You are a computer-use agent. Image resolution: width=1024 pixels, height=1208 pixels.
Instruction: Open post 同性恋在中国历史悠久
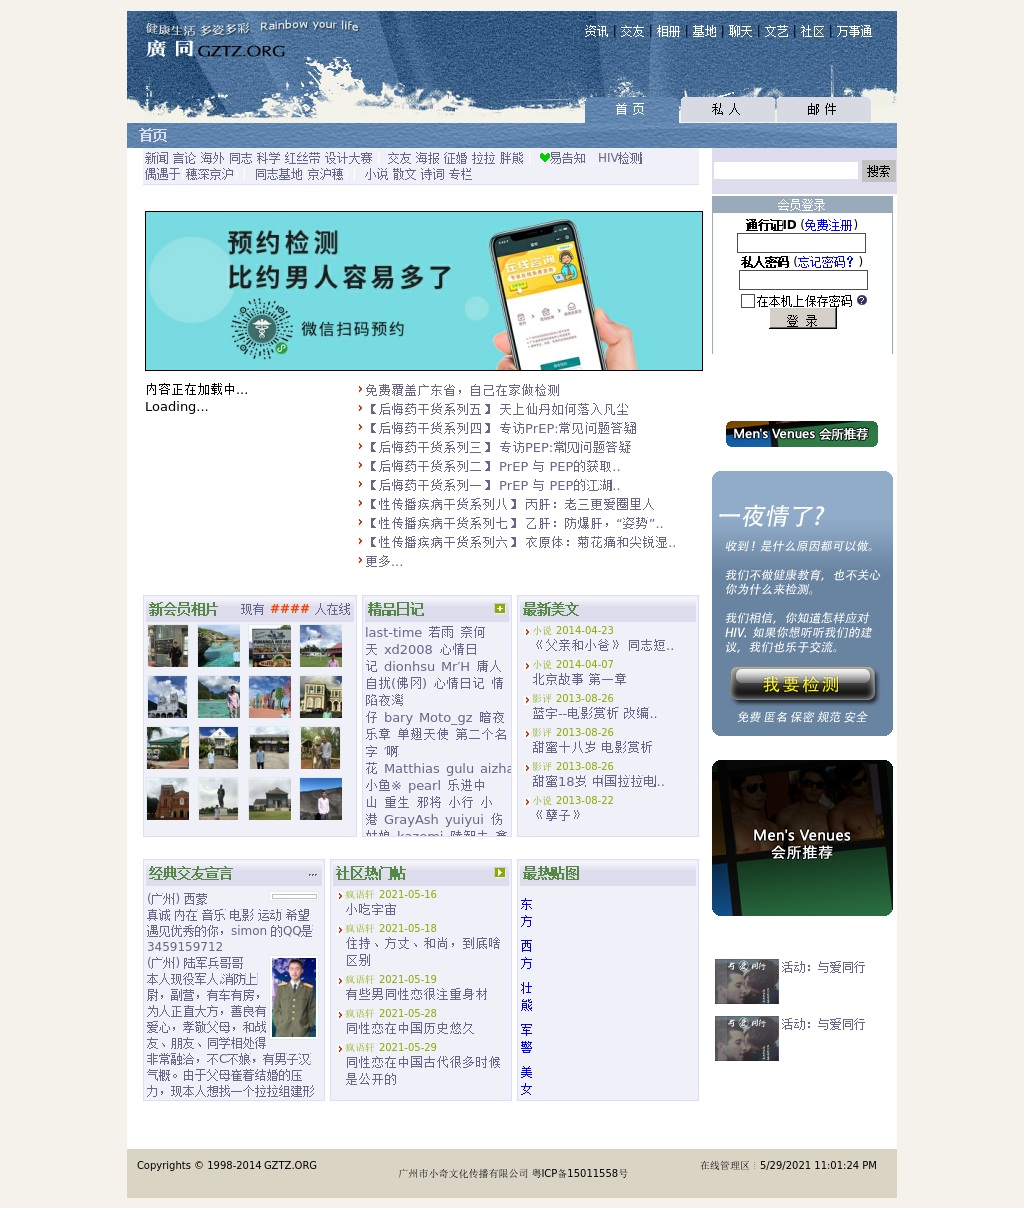[x=410, y=1028]
